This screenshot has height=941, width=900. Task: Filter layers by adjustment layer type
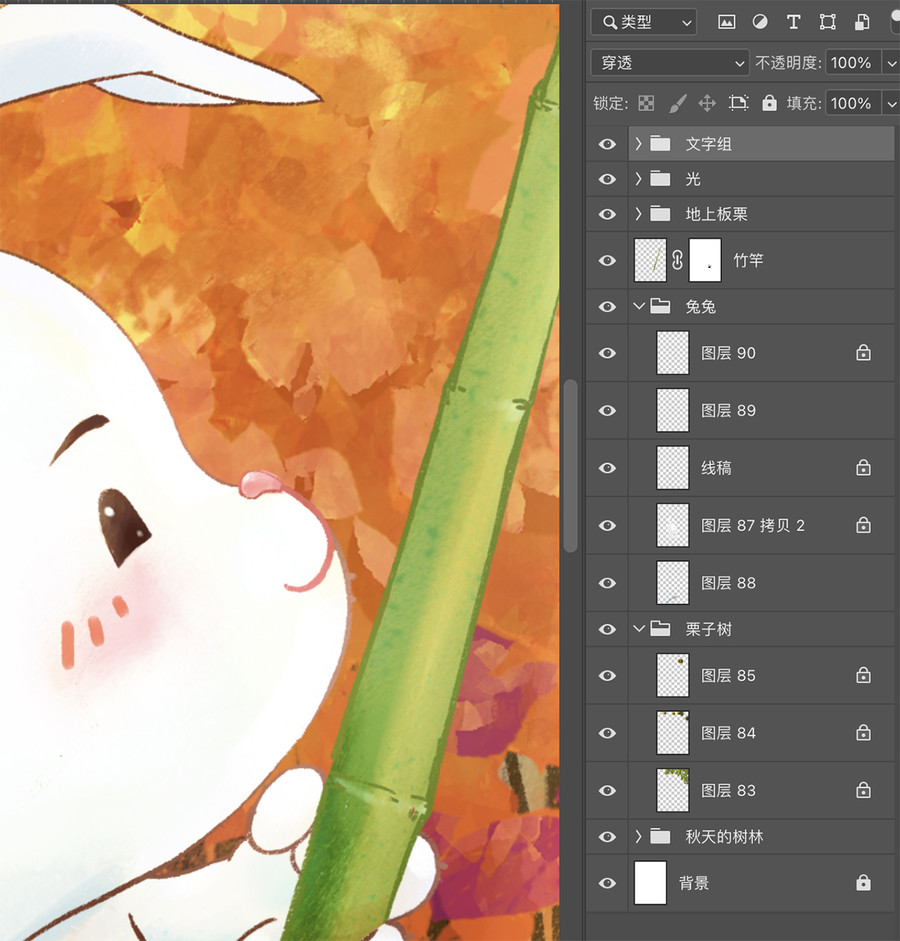point(760,22)
